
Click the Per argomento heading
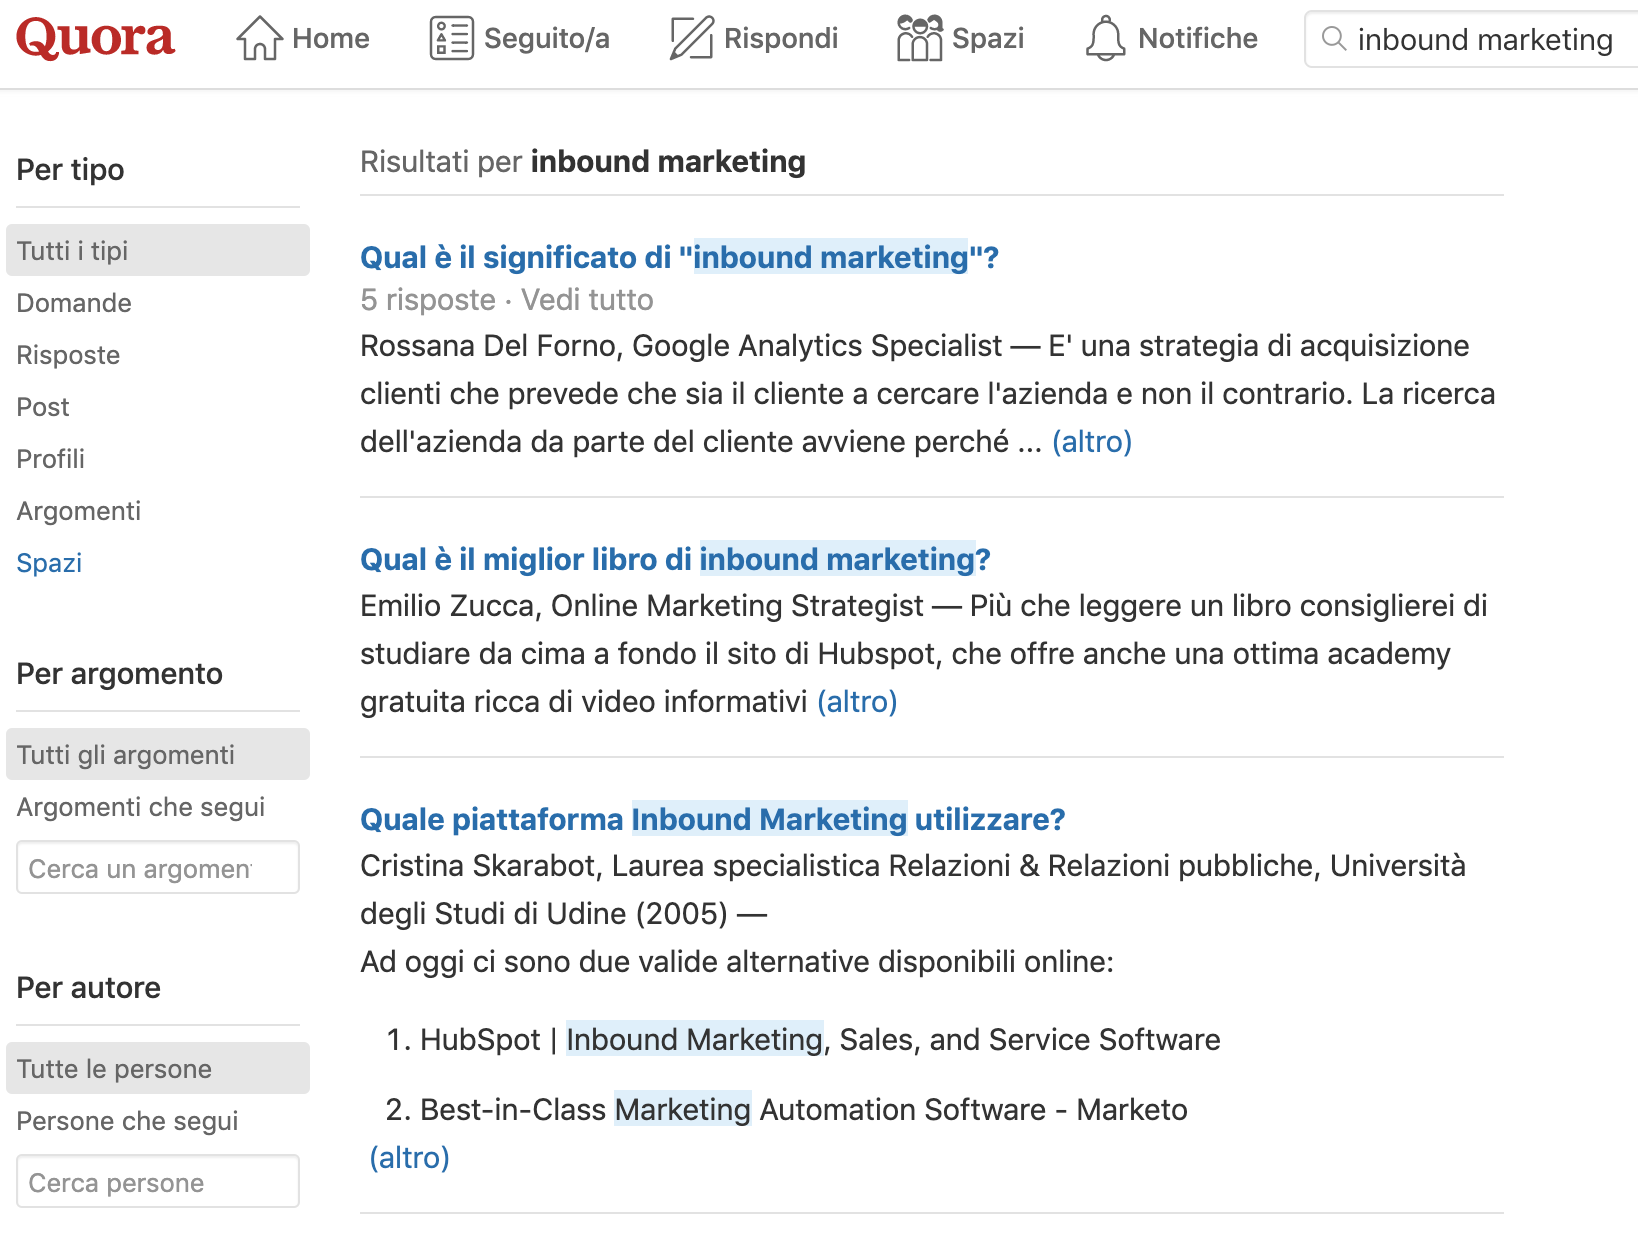(120, 674)
